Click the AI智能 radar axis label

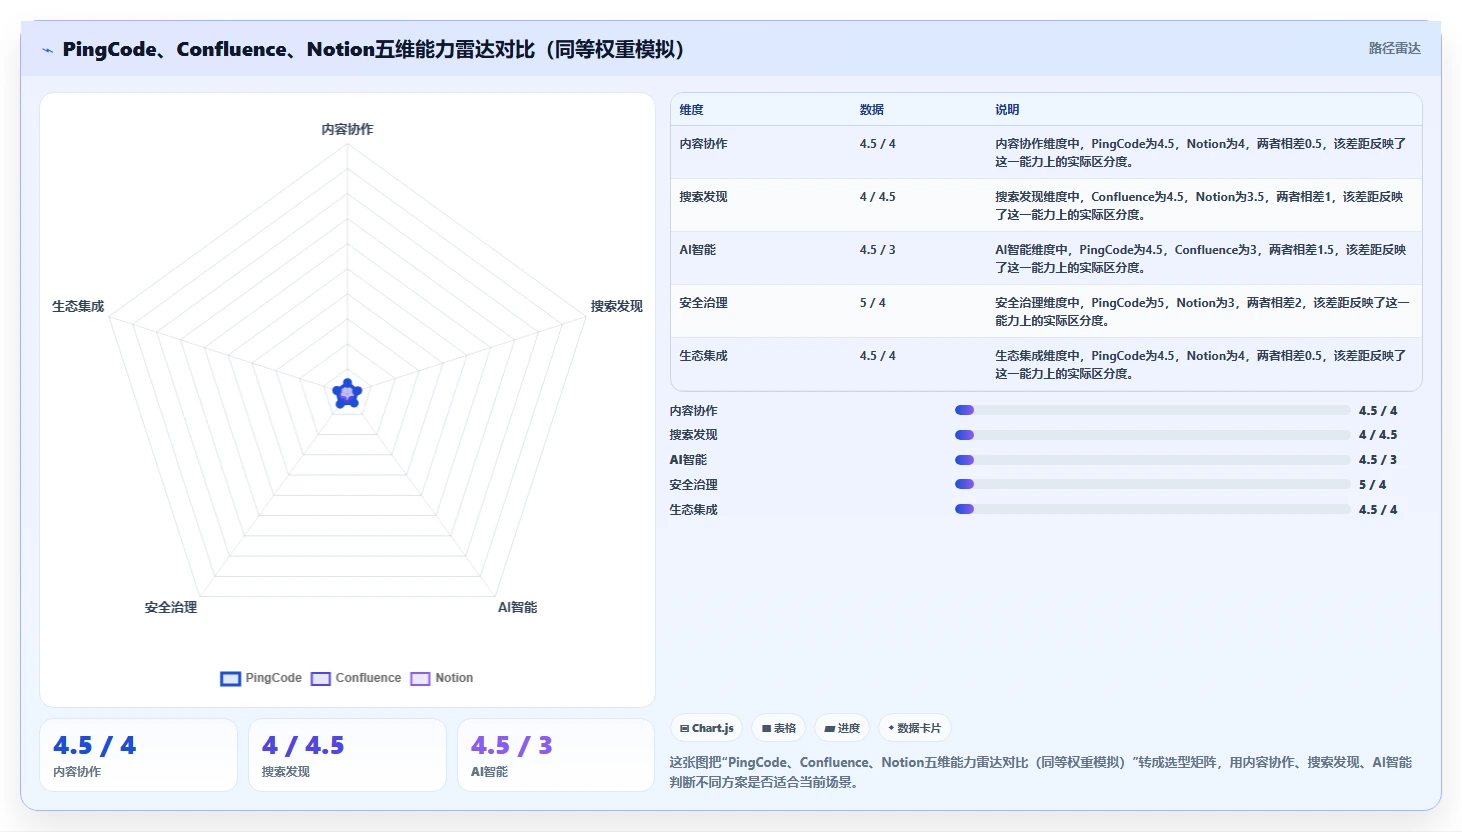517,607
